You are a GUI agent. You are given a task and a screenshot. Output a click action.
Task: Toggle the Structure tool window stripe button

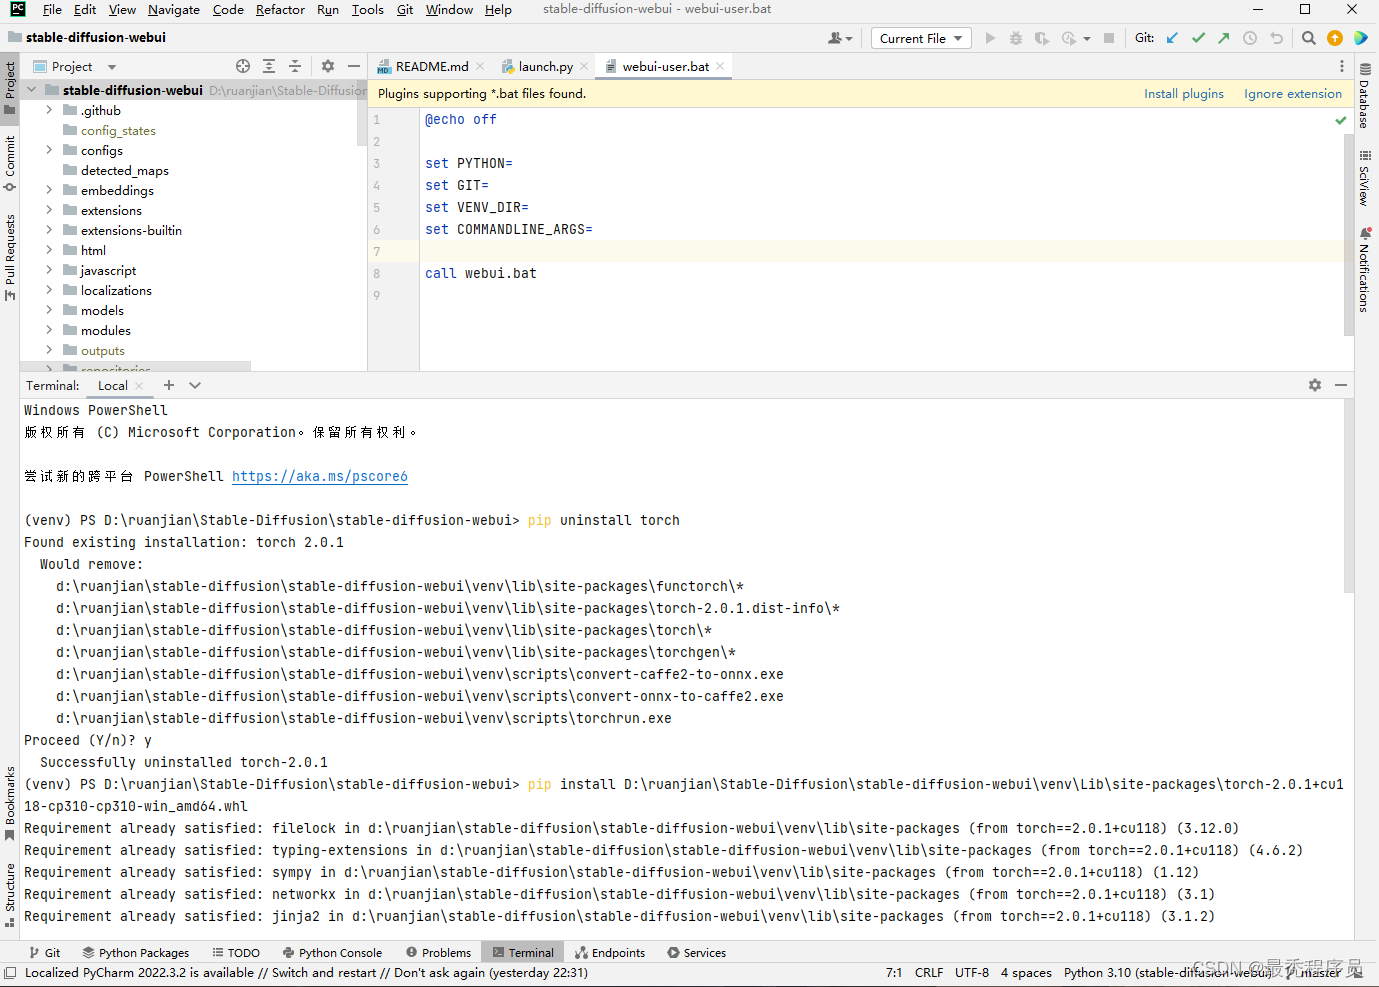click(10, 895)
